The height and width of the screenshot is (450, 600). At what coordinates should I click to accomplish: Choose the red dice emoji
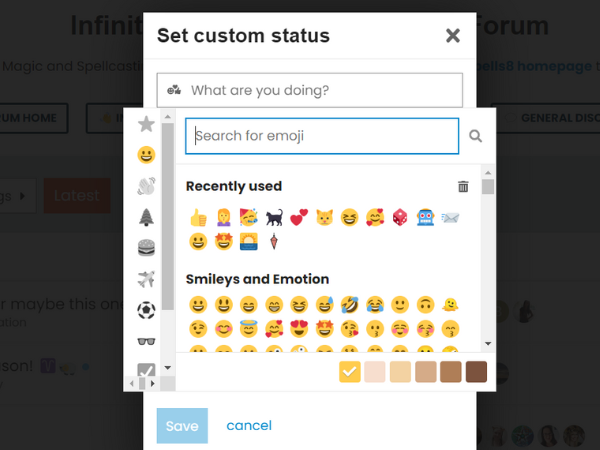[398, 217]
